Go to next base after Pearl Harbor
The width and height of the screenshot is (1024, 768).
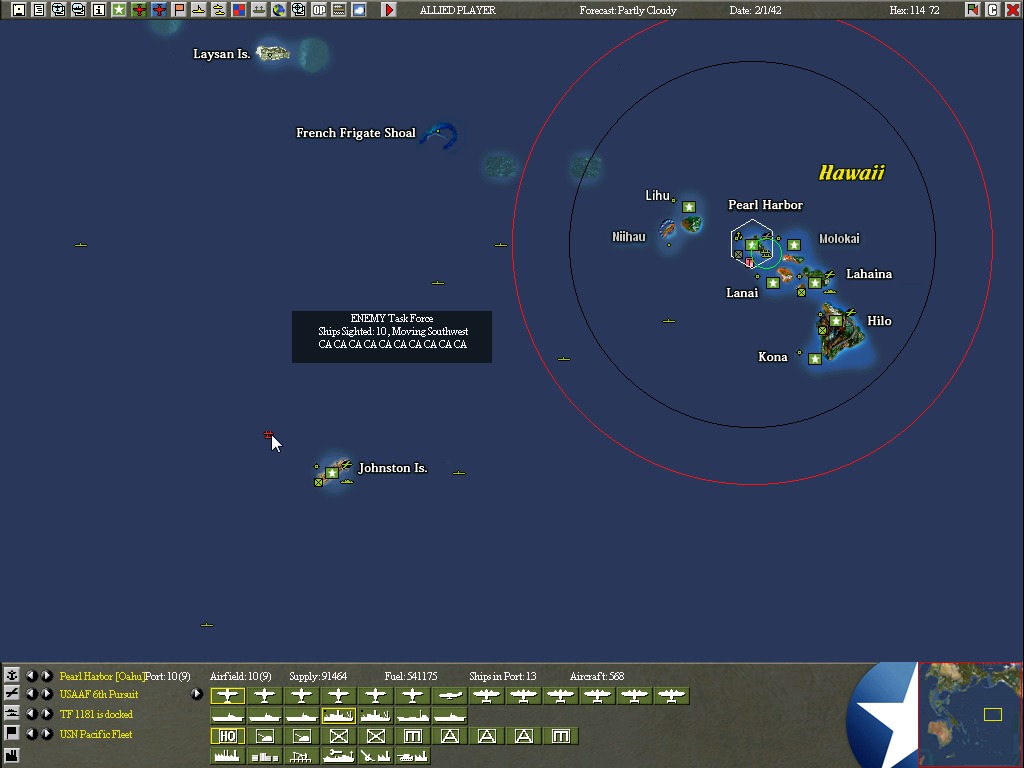tap(47, 675)
